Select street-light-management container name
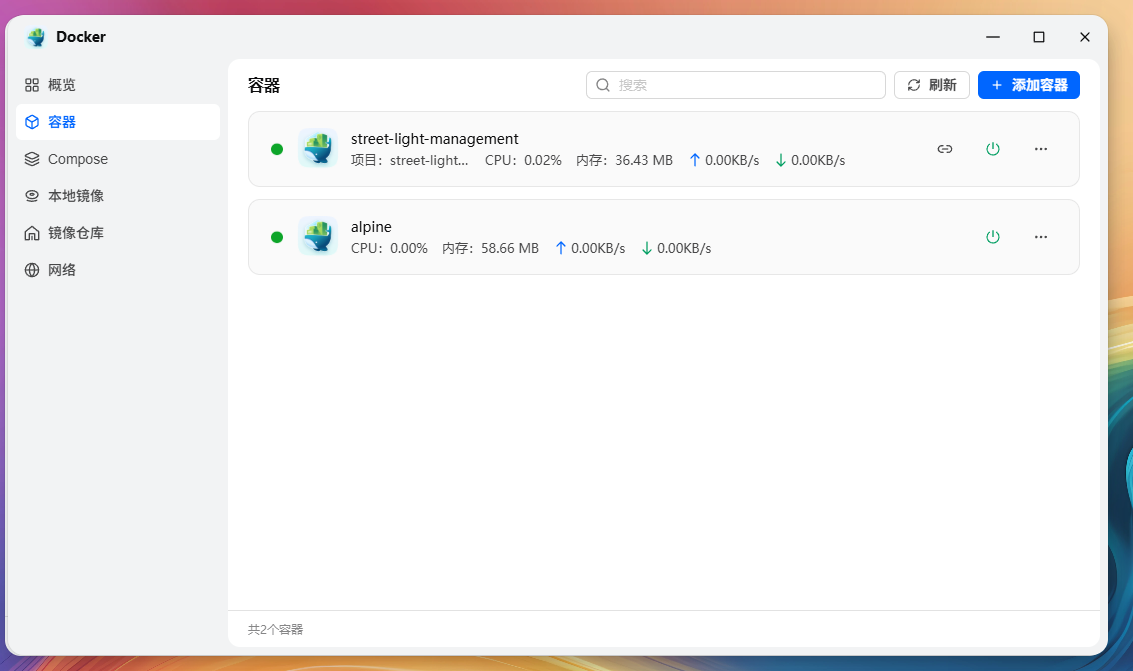The width and height of the screenshot is (1133, 671). point(433,138)
